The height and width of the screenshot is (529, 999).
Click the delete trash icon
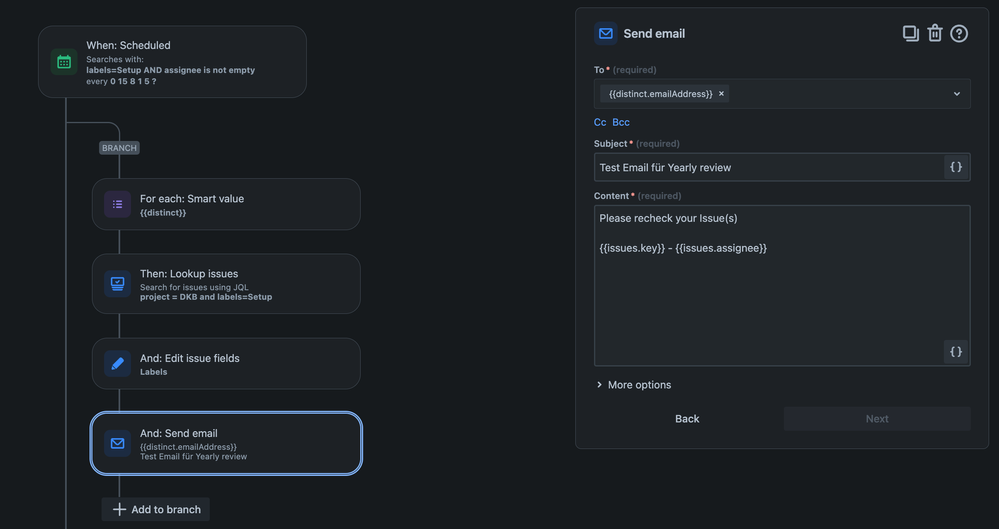935,33
